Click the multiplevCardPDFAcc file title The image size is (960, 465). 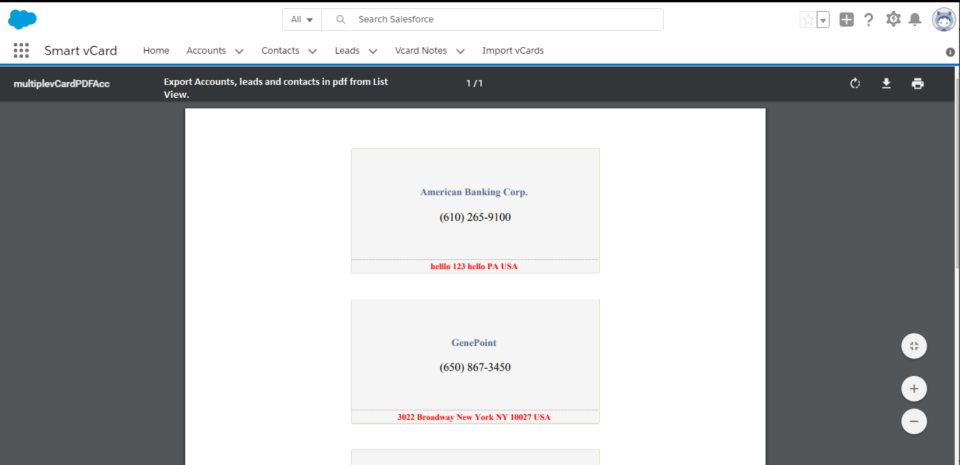click(61, 84)
